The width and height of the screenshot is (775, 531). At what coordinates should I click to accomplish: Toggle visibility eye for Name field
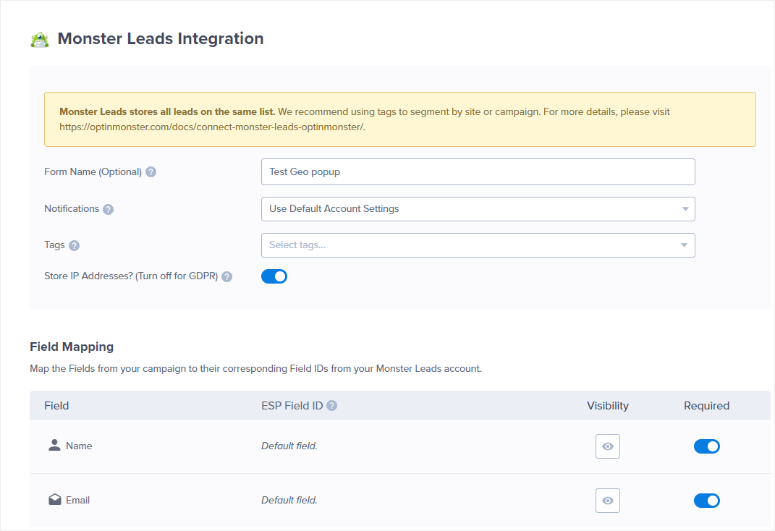click(607, 446)
